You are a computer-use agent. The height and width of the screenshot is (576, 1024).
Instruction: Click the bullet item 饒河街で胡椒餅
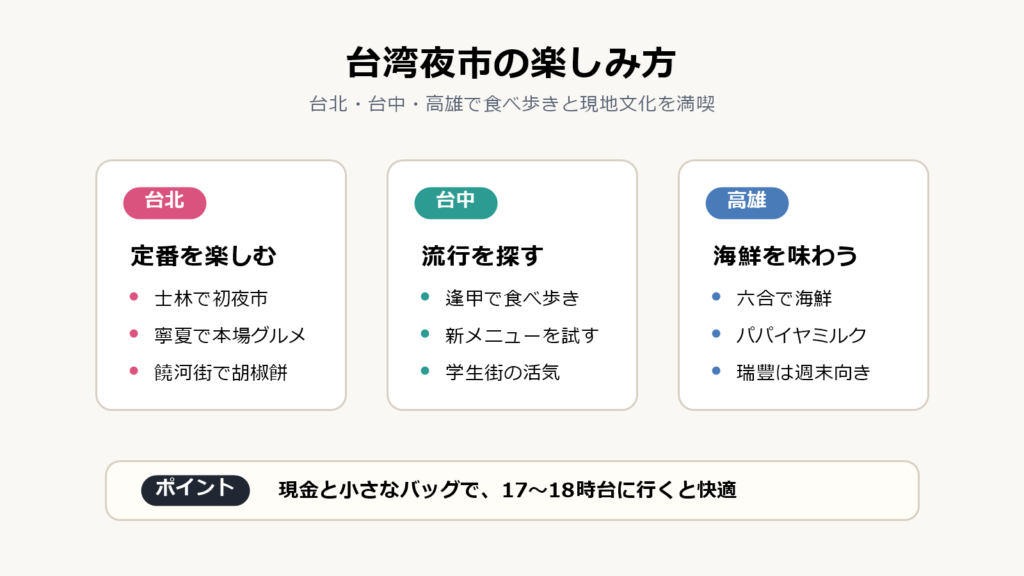point(221,373)
